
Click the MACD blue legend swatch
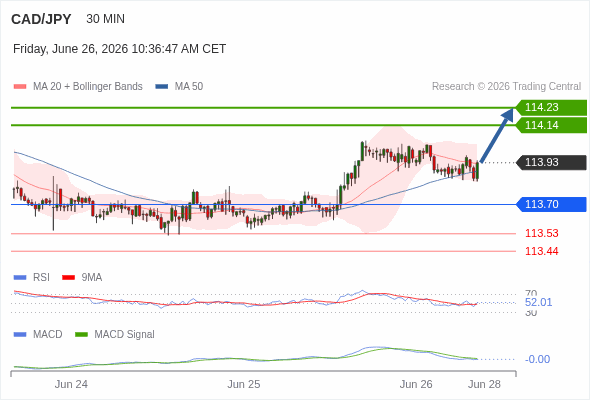pos(20,335)
